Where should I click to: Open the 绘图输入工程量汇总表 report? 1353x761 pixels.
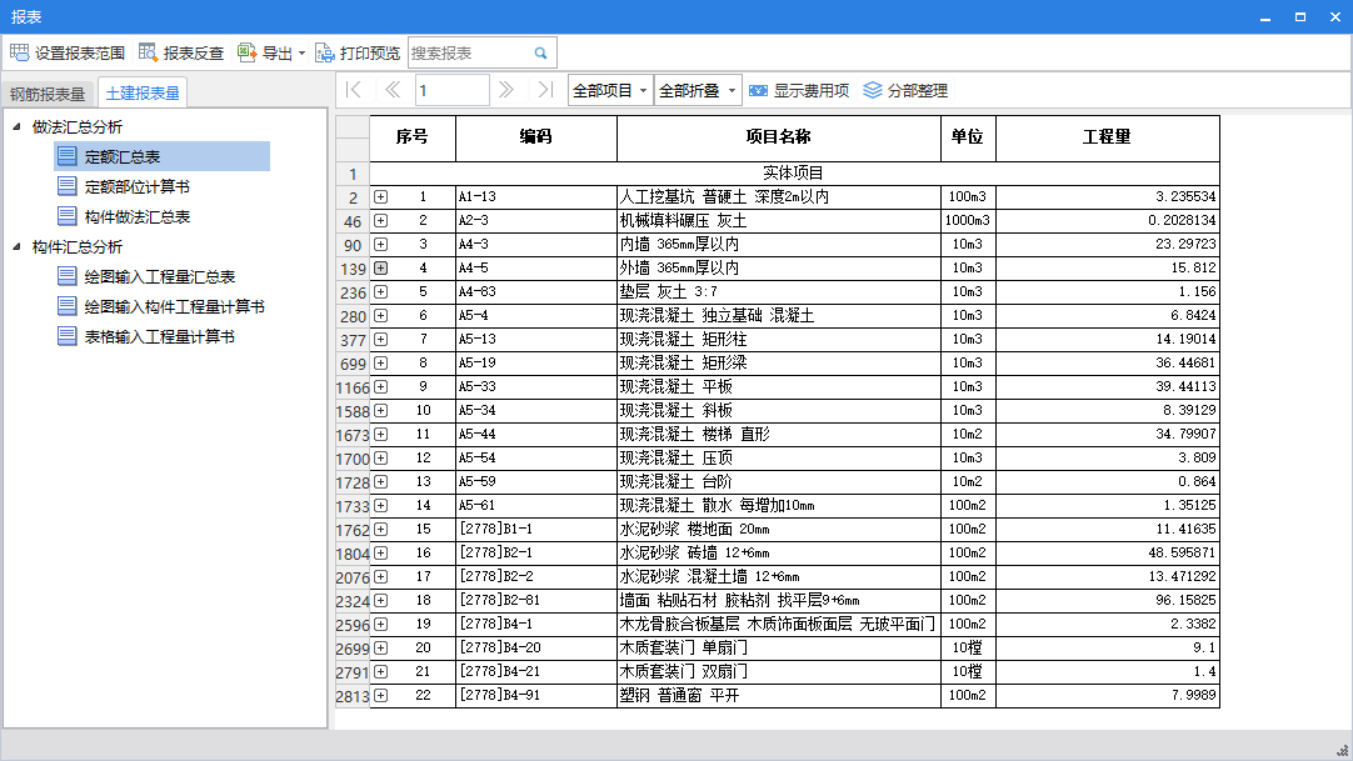click(147, 277)
